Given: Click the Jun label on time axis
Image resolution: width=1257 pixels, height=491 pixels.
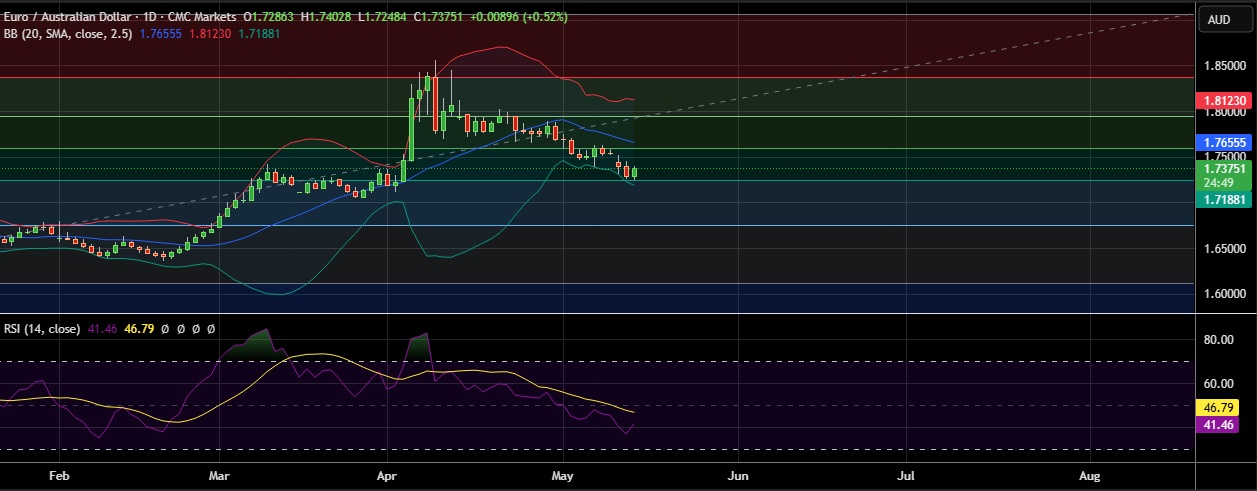Looking at the screenshot, I should click(x=738, y=476).
